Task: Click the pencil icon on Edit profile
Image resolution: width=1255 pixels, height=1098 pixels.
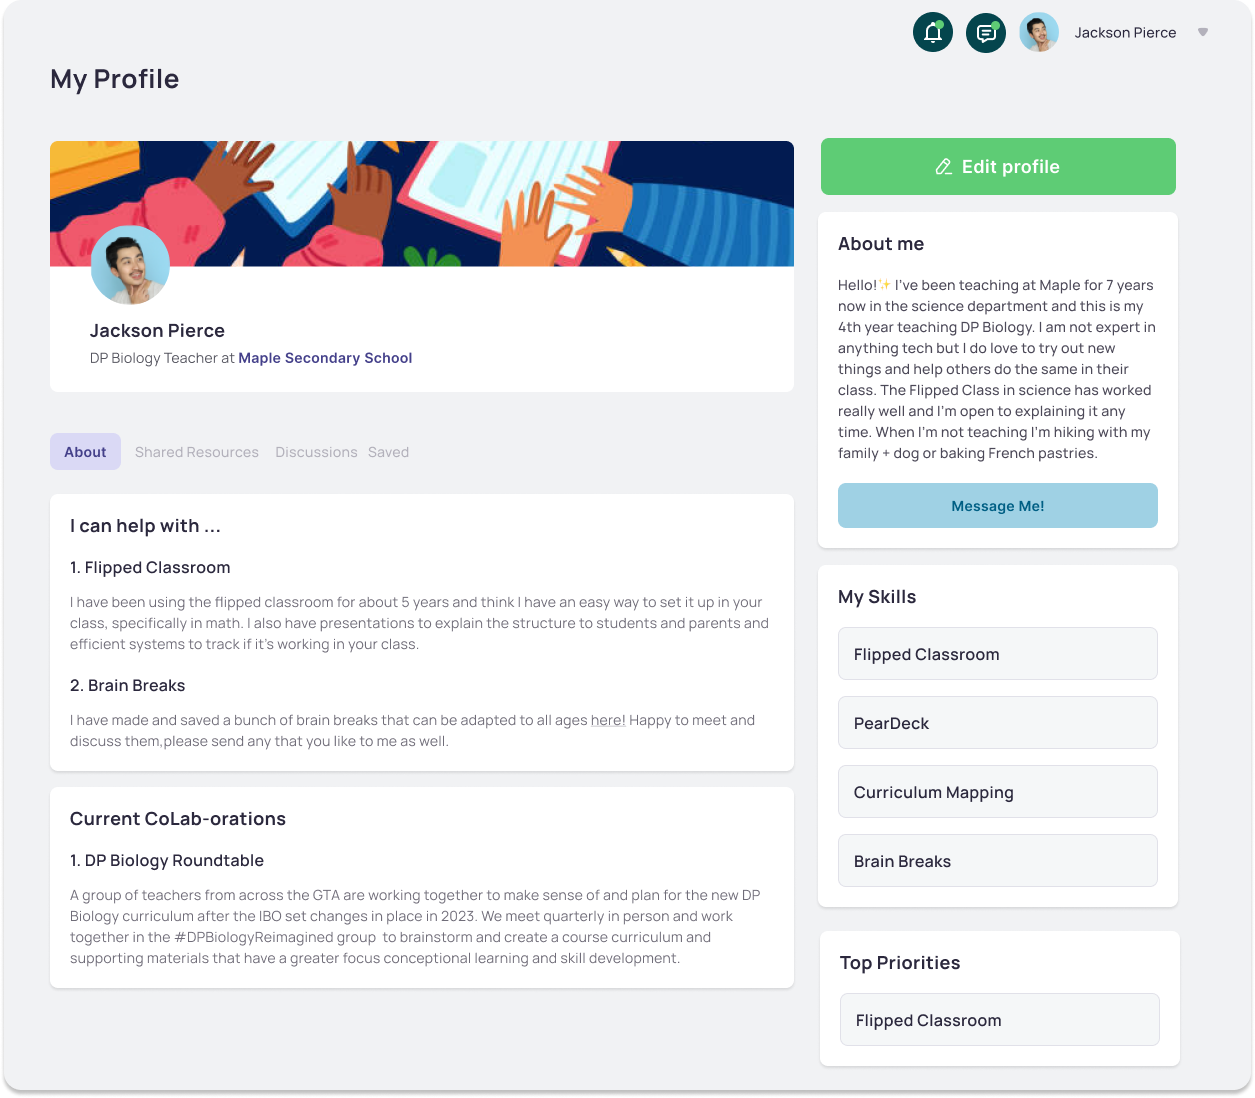Action: (943, 167)
